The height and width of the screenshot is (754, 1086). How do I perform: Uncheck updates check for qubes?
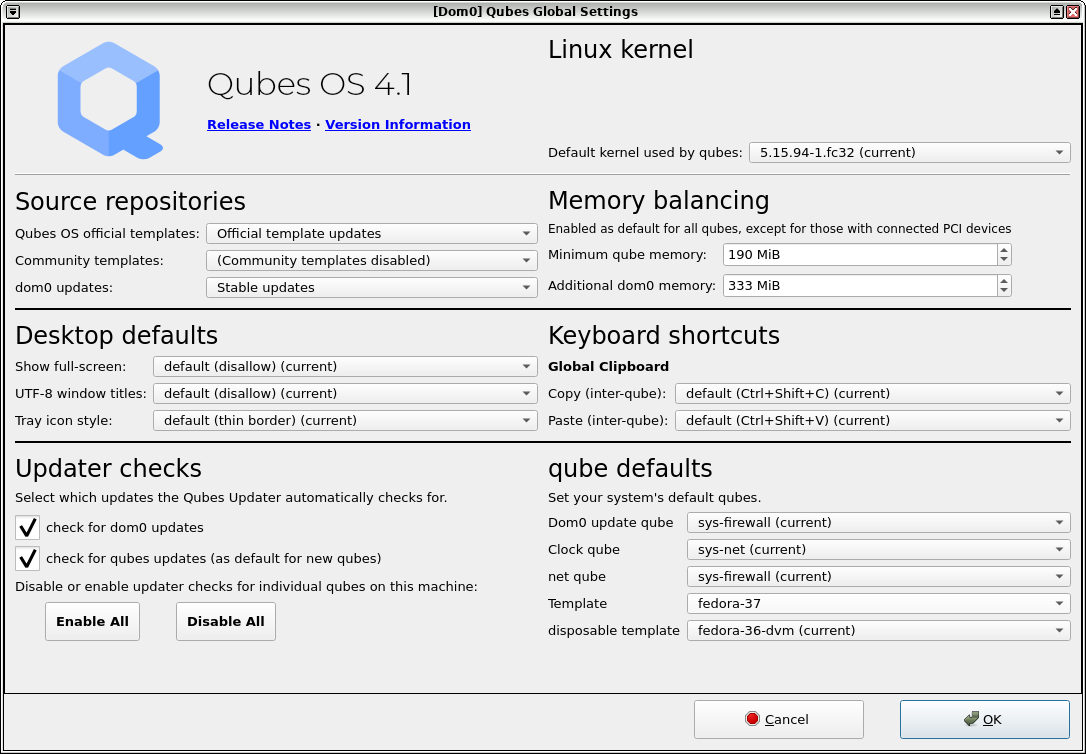click(x=27, y=559)
